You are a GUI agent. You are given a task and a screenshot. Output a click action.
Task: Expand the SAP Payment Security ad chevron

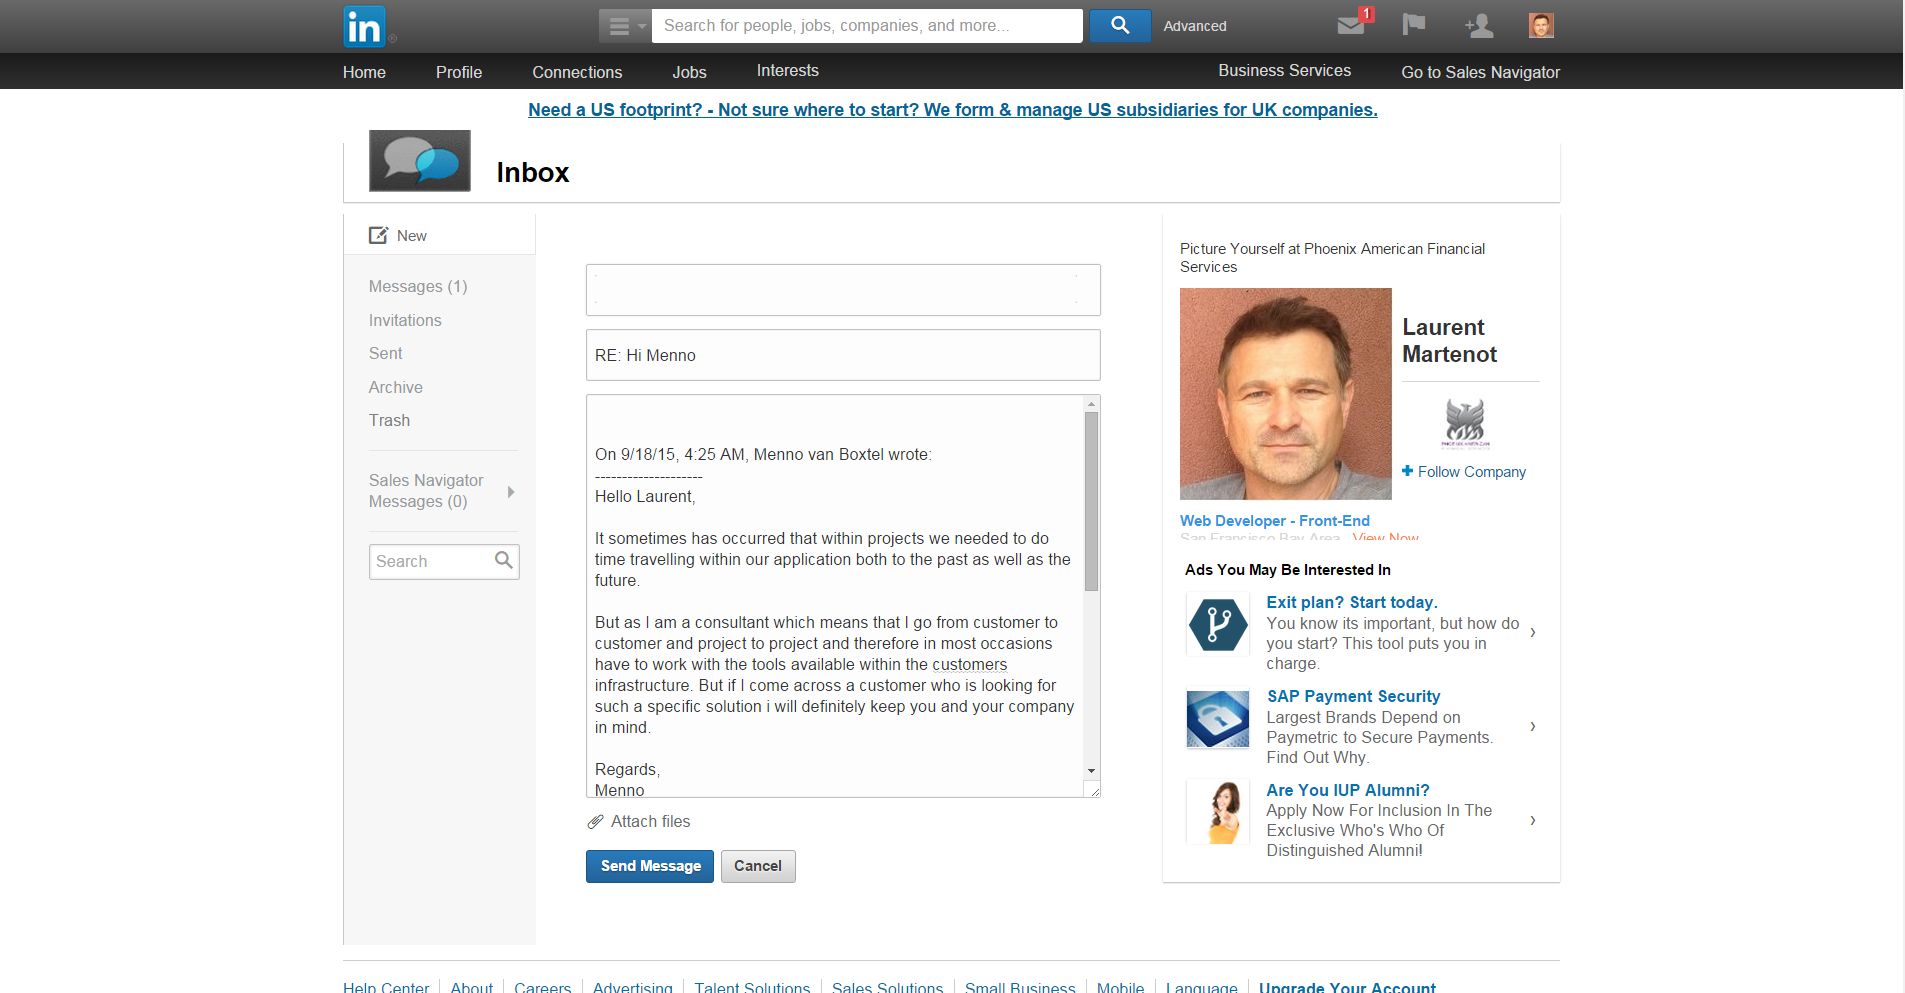click(1532, 726)
